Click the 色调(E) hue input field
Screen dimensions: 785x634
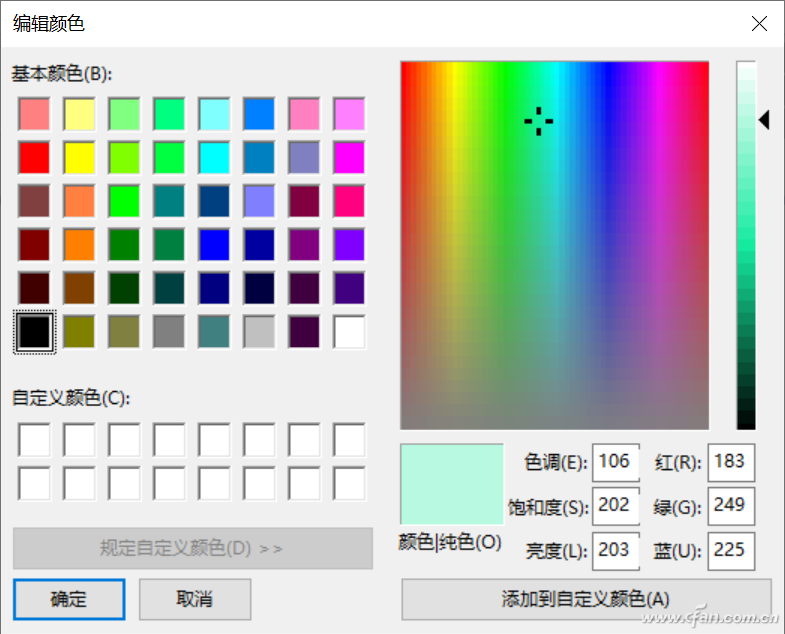(616, 462)
